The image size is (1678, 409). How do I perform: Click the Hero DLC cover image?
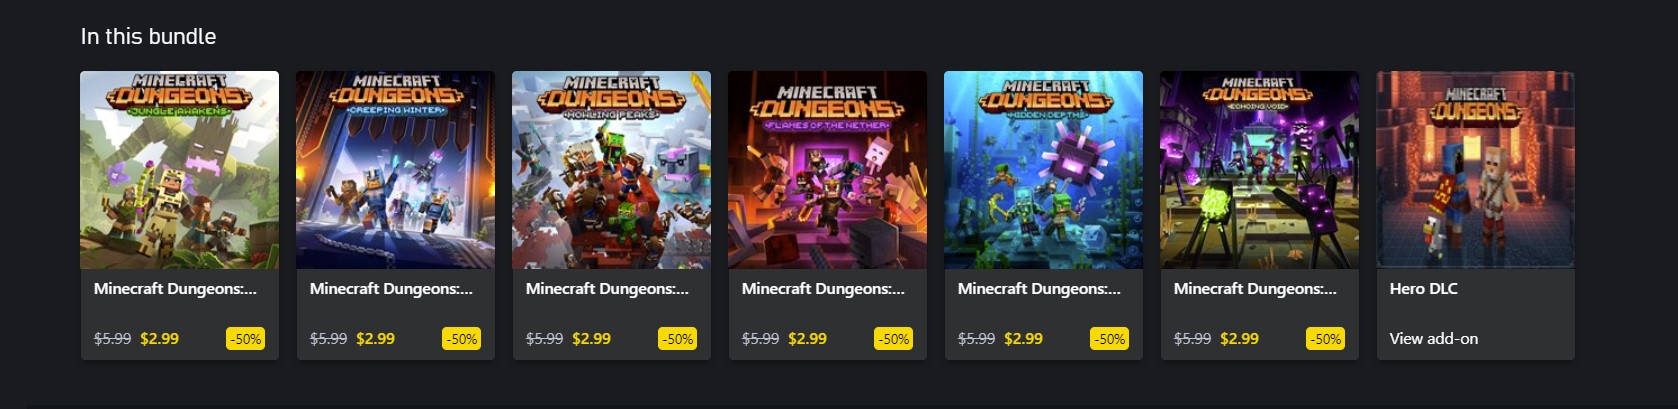click(x=1475, y=170)
